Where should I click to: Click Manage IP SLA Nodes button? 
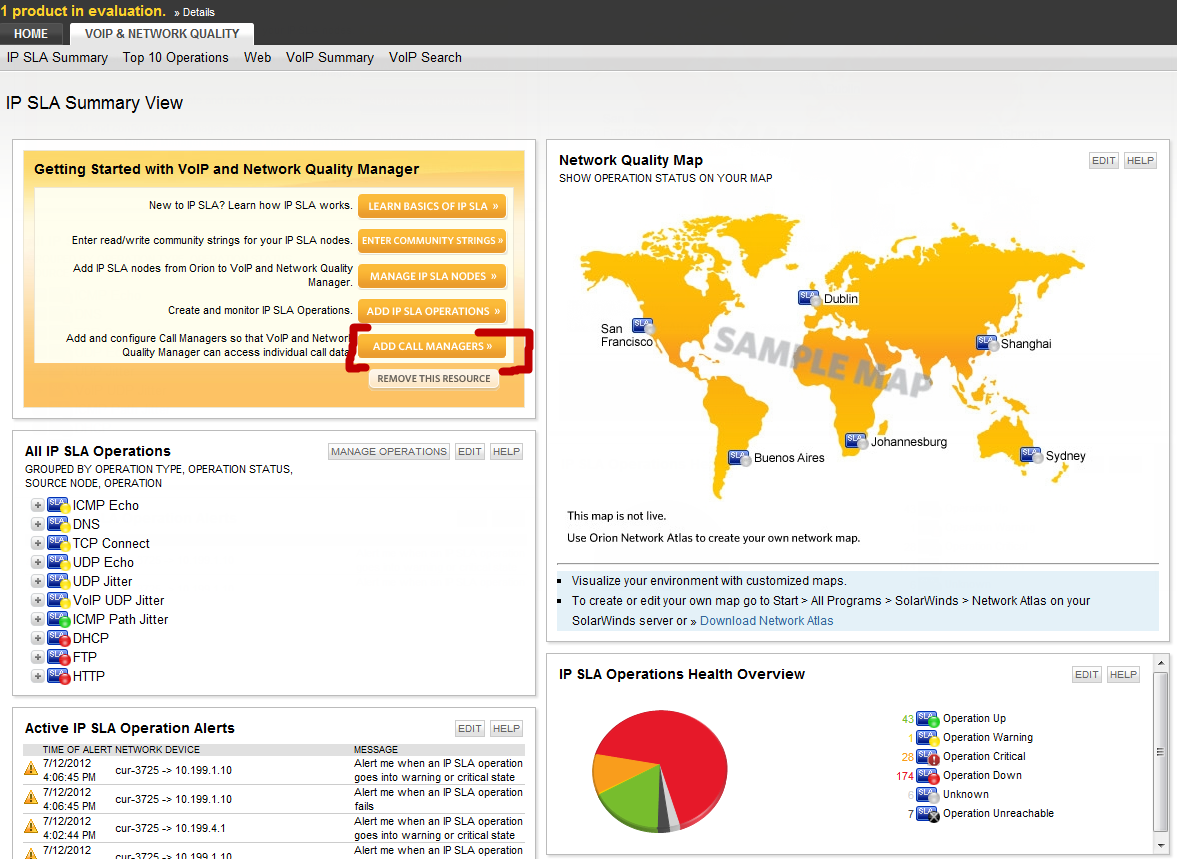pyautogui.click(x=432, y=276)
